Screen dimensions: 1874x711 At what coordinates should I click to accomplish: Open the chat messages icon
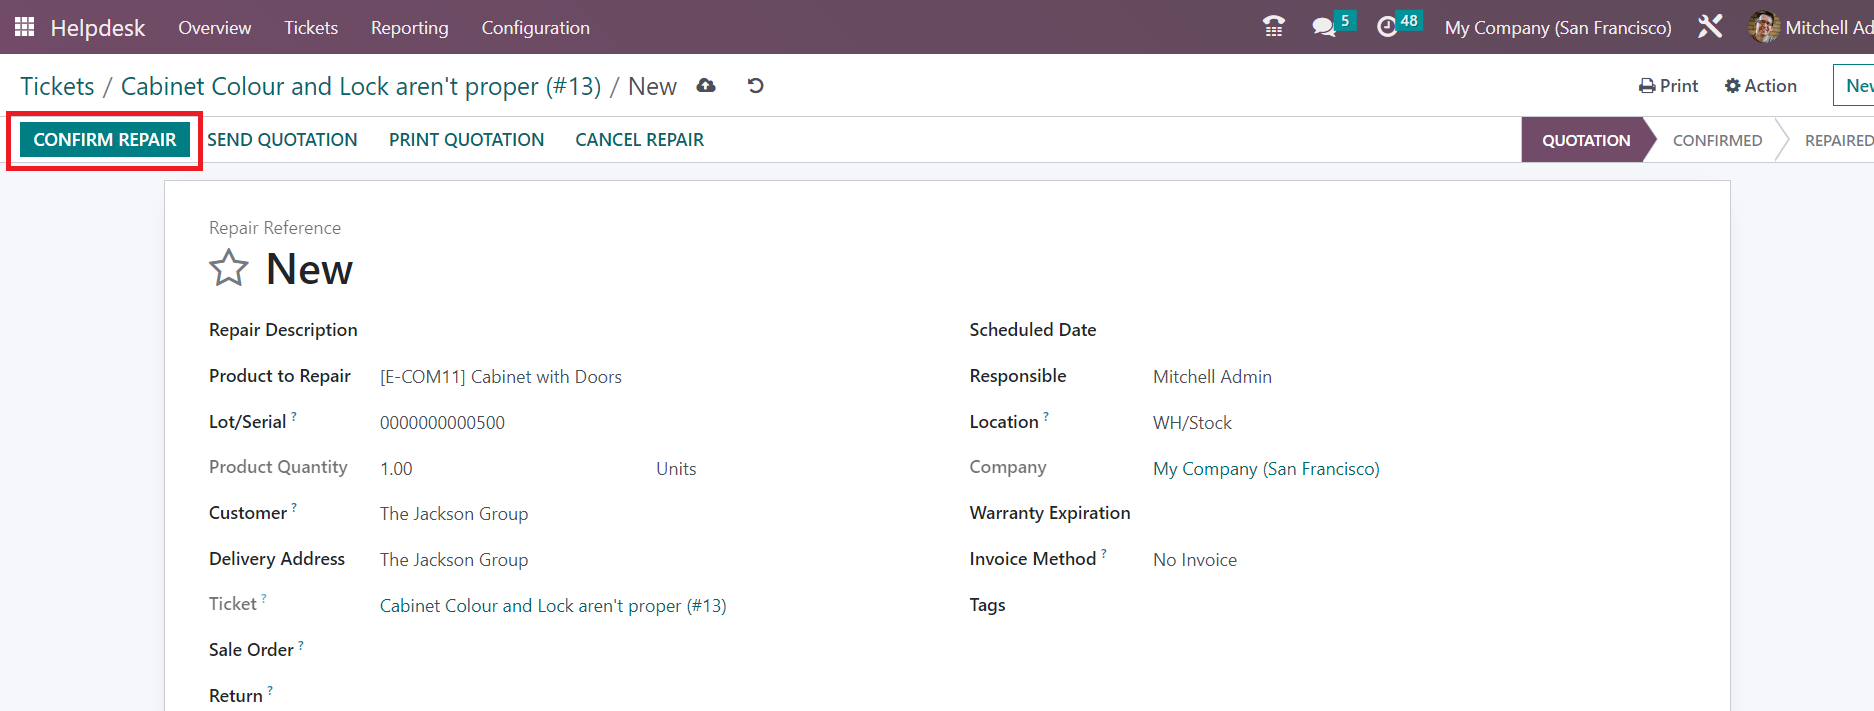pos(1324,27)
